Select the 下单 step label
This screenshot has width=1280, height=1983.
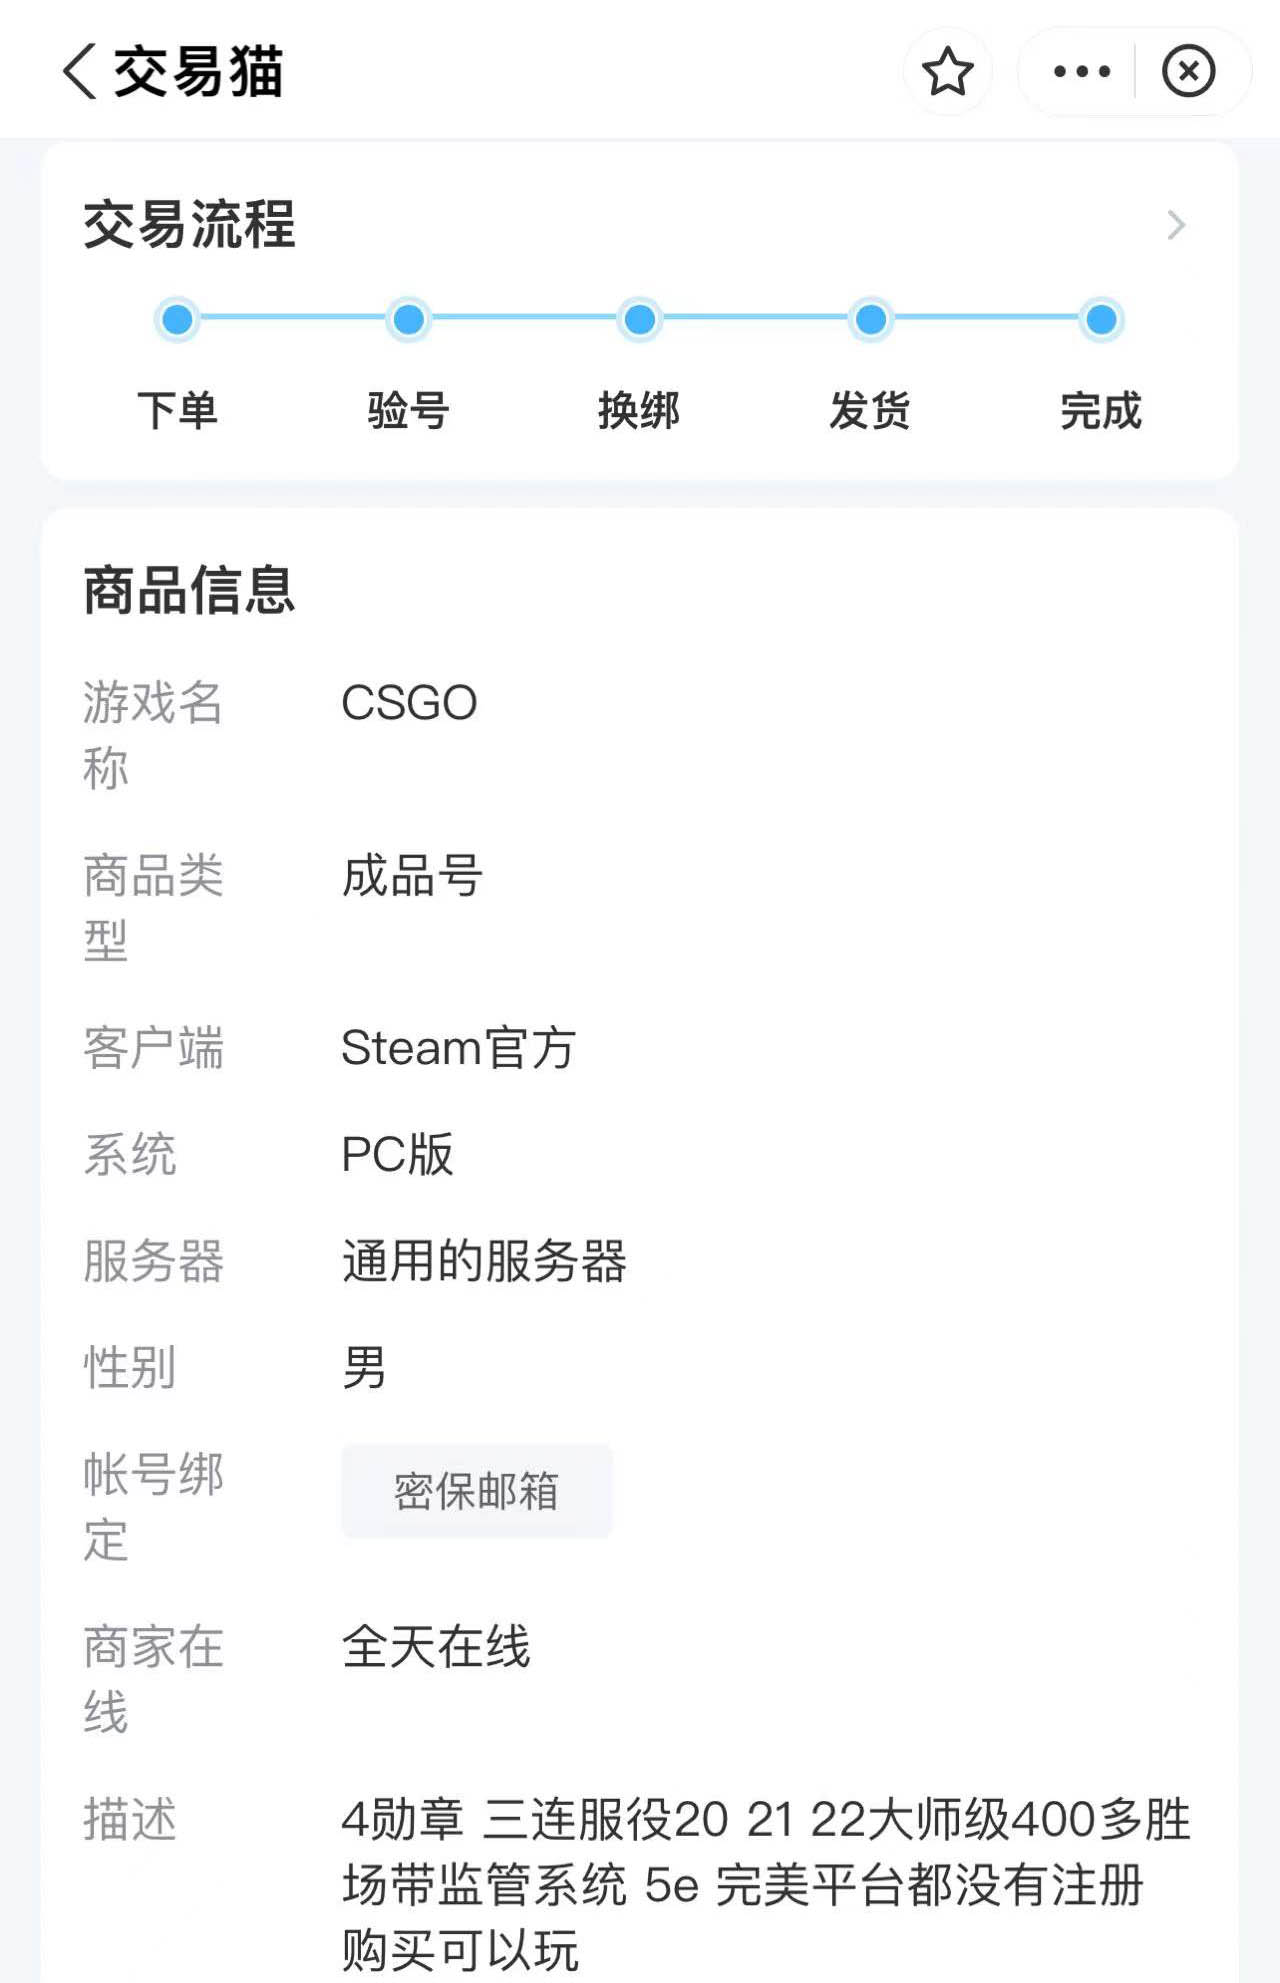coord(178,411)
